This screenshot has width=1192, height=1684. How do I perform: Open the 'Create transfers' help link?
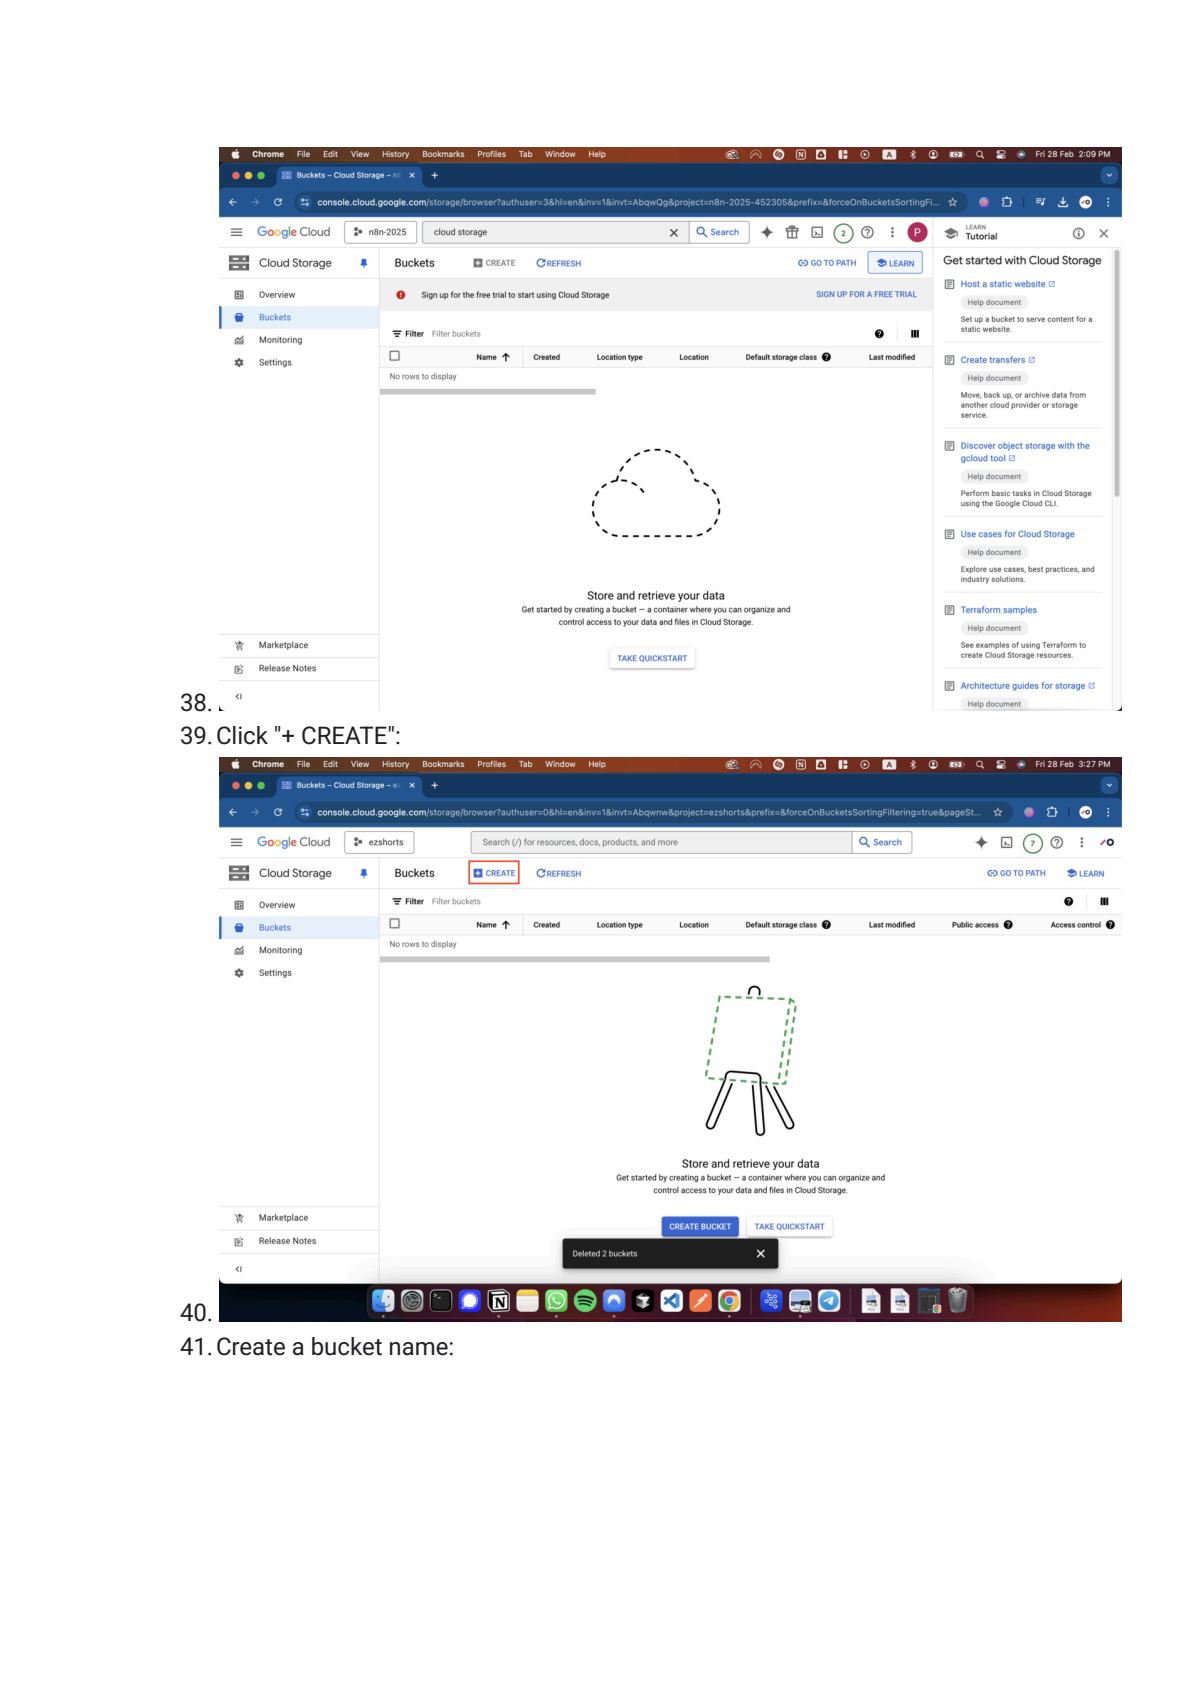pos(997,360)
